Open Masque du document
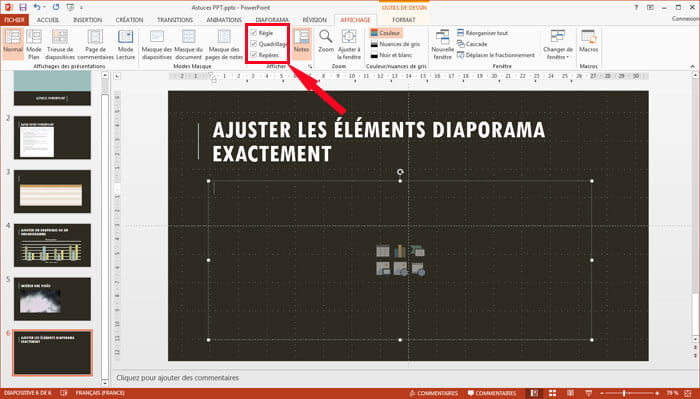This screenshot has width=700, height=399. click(188, 44)
